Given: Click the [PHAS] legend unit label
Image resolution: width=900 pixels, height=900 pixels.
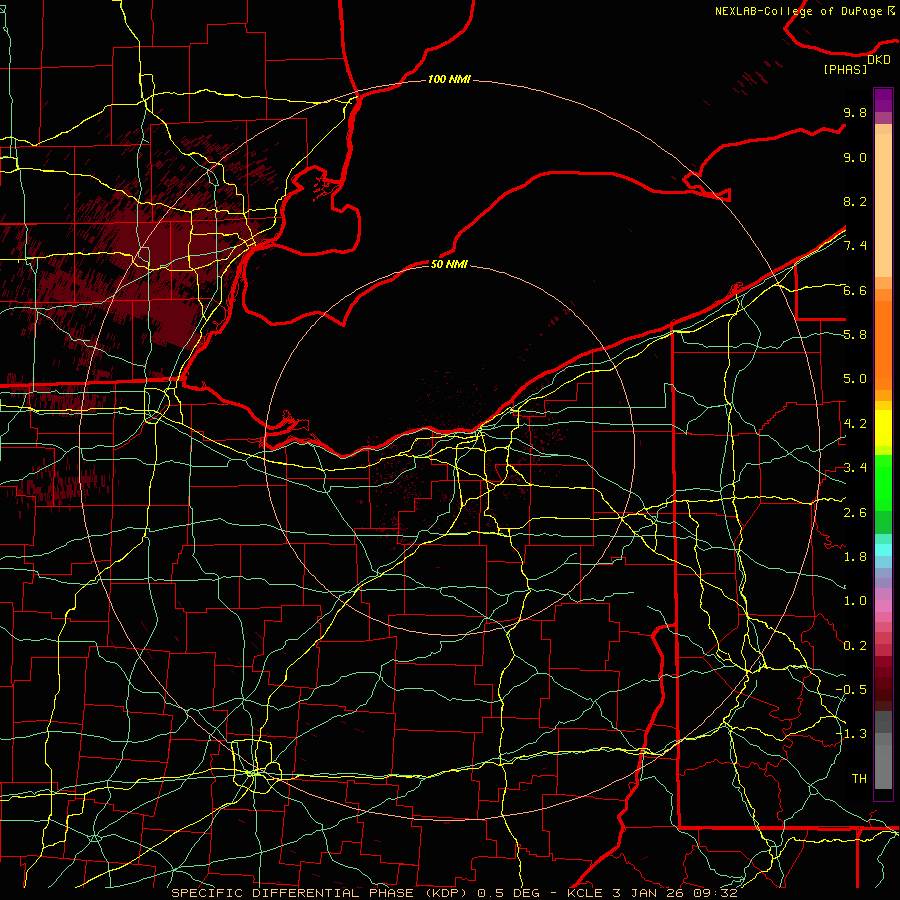Looking at the screenshot, I should pyautogui.click(x=845, y=69).
